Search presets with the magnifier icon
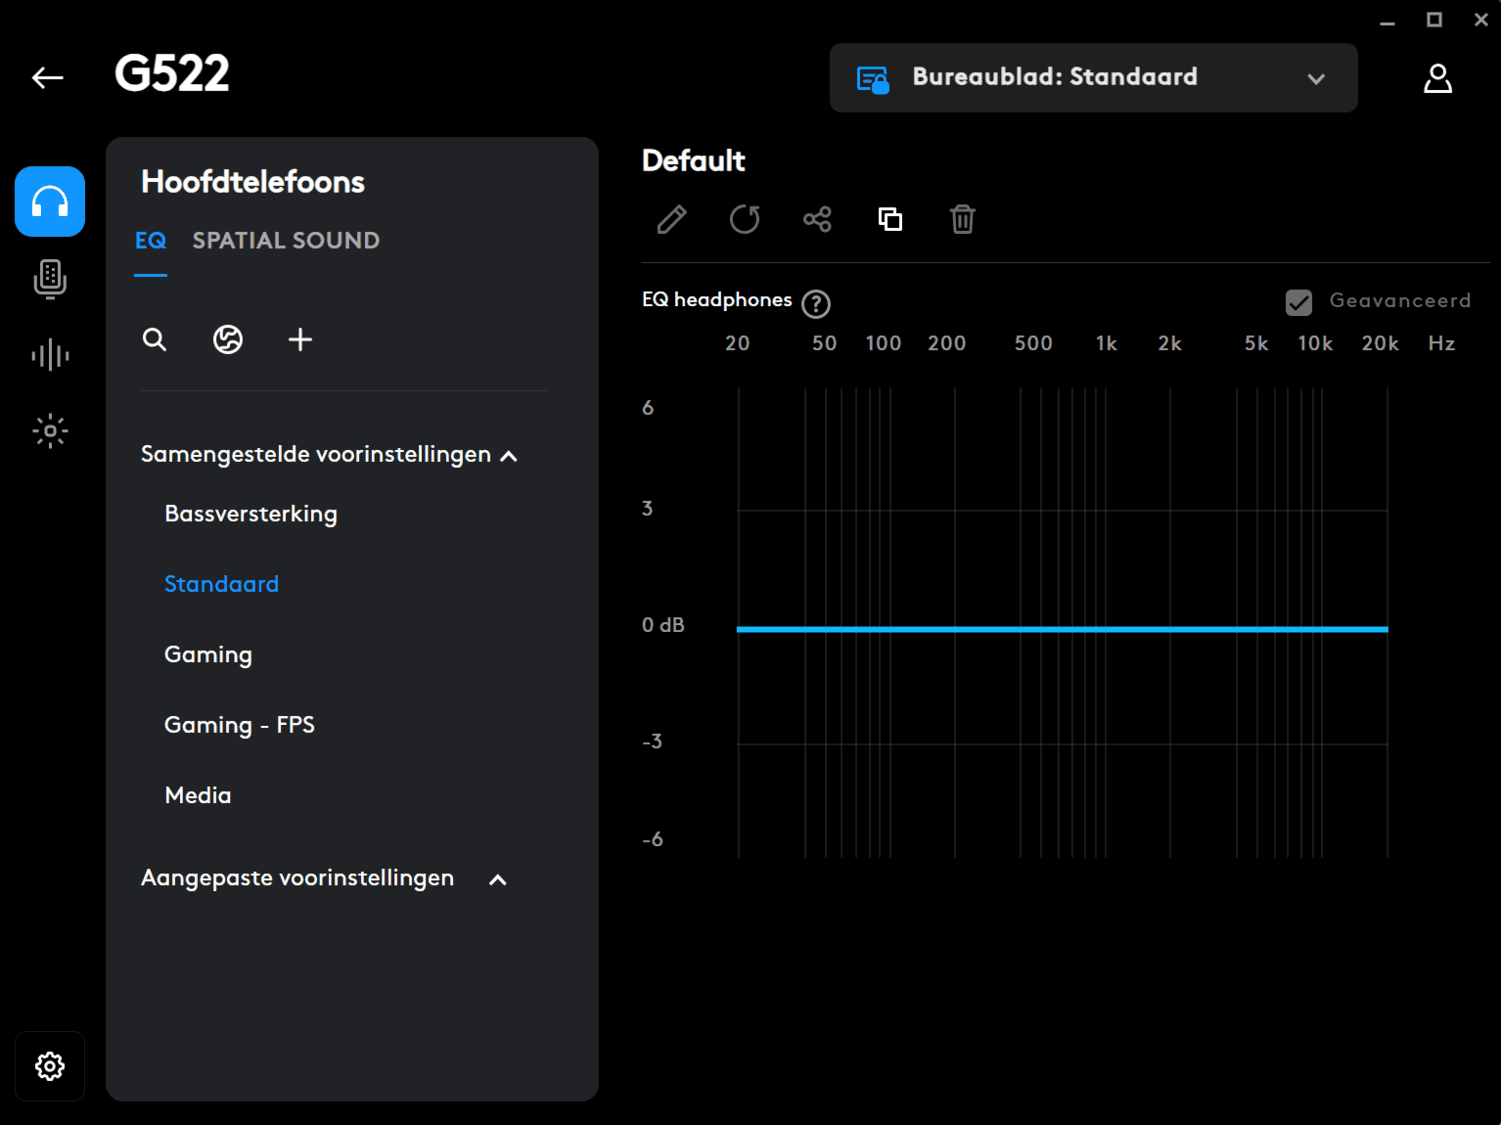The width and height of the screenshot is (1501, 1125). (154, 340)
